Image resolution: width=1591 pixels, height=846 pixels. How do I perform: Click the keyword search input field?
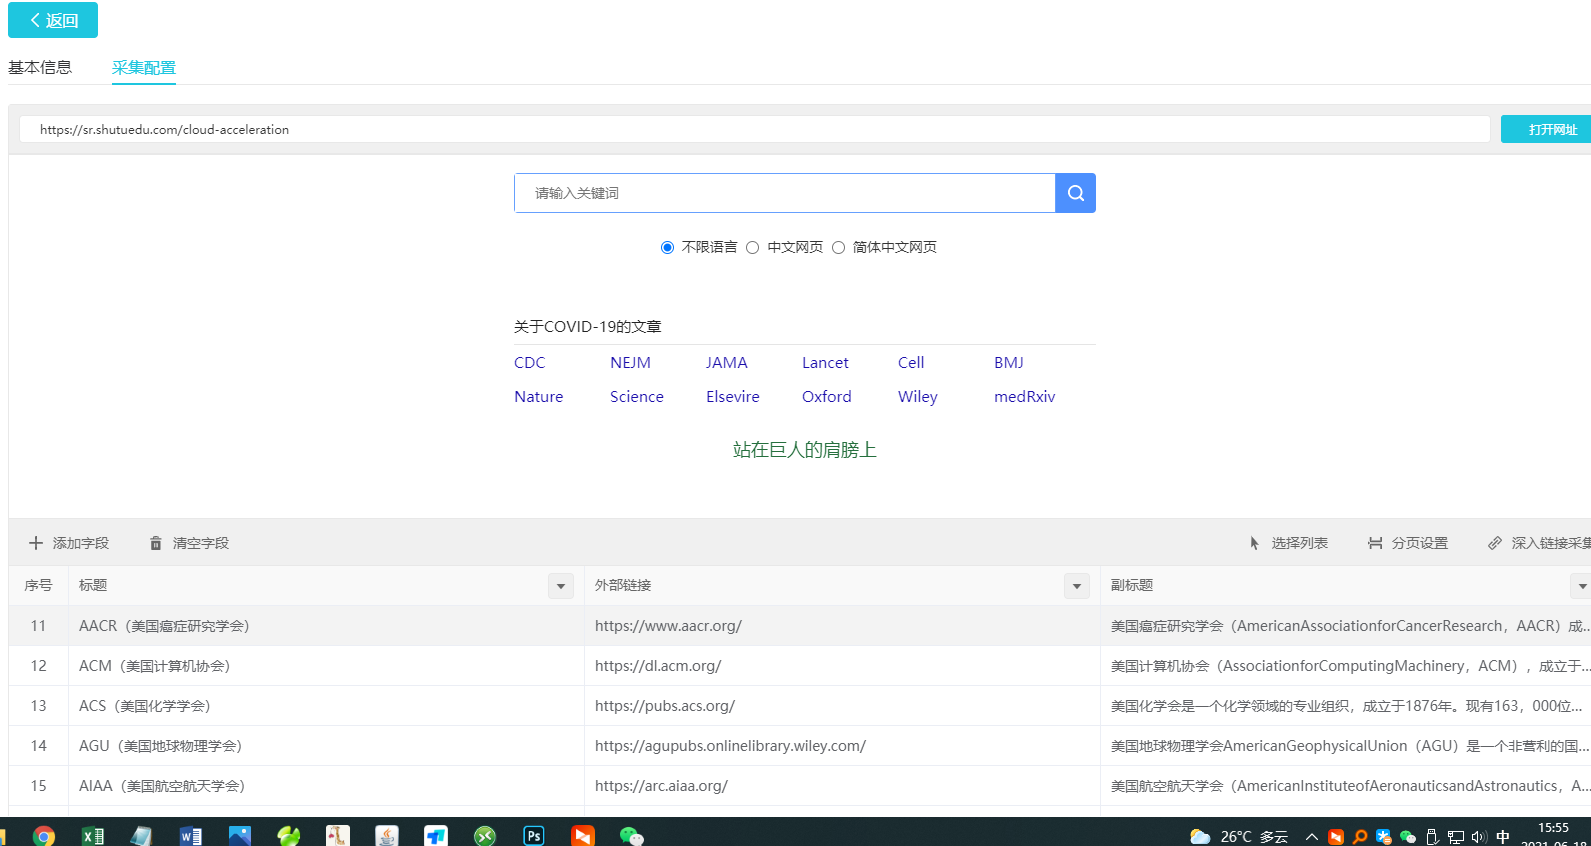coord(785,193)
